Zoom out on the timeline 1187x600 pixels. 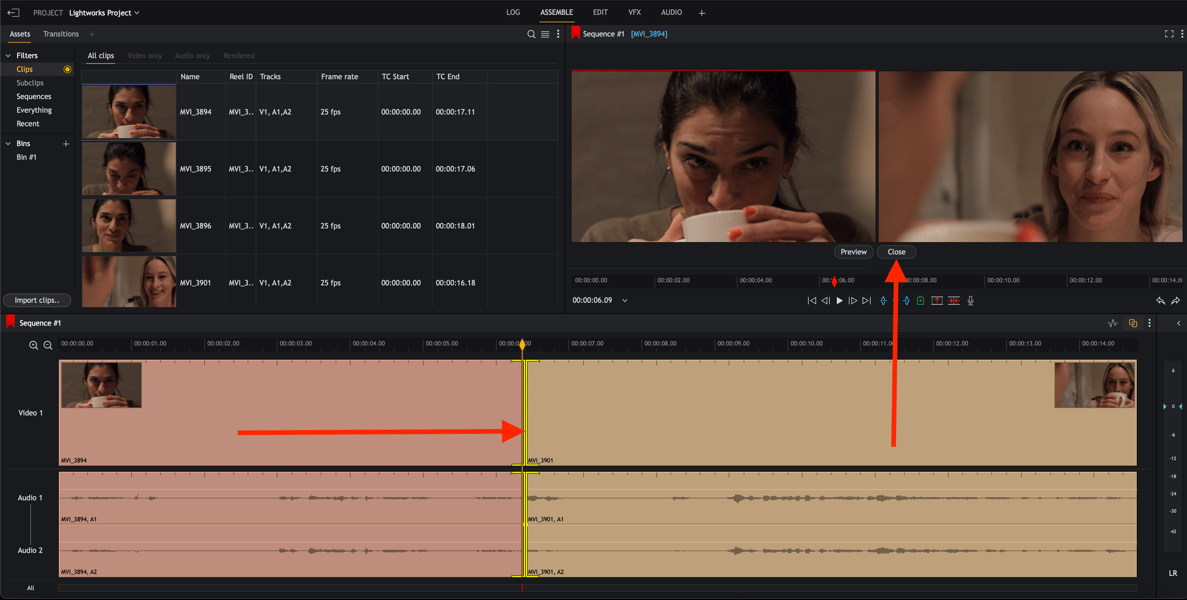point(47,345)
